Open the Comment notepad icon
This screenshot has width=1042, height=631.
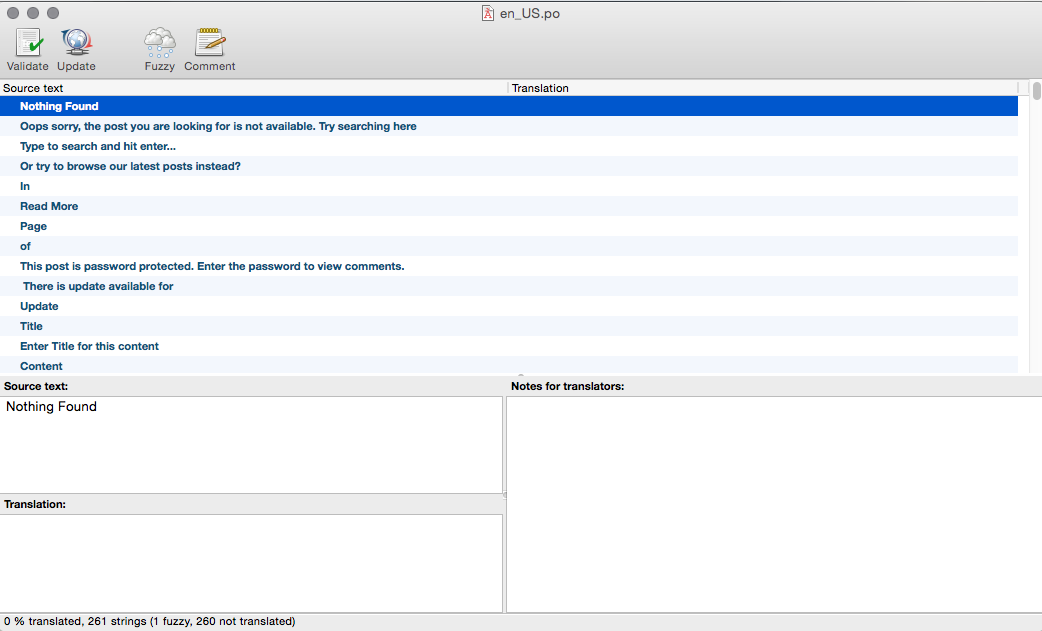[210, 43]
